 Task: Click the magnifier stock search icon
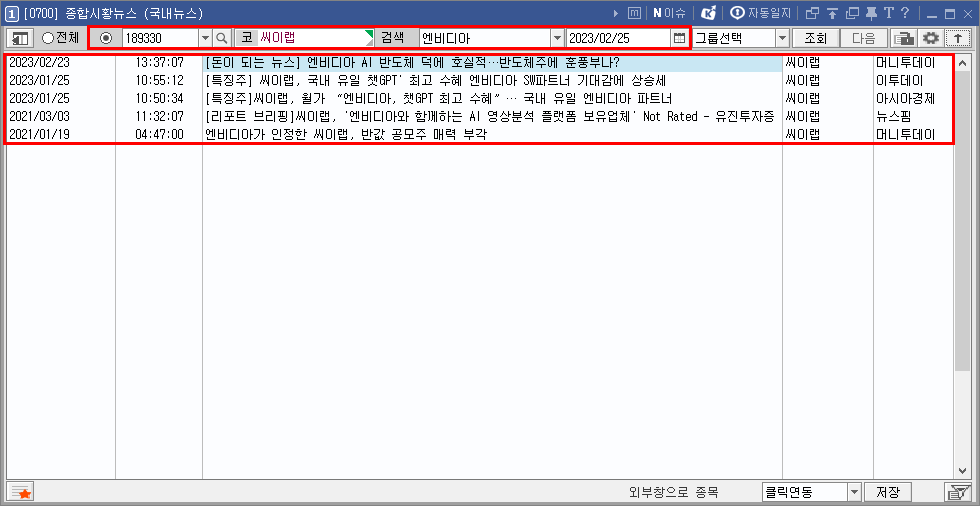222,38
